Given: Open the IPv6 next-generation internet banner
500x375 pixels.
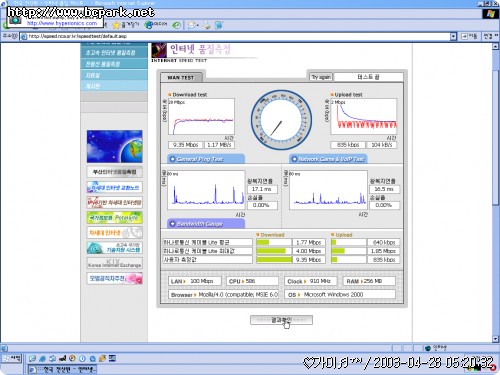Looking at the screenshot, I should (x=114, y=202).
